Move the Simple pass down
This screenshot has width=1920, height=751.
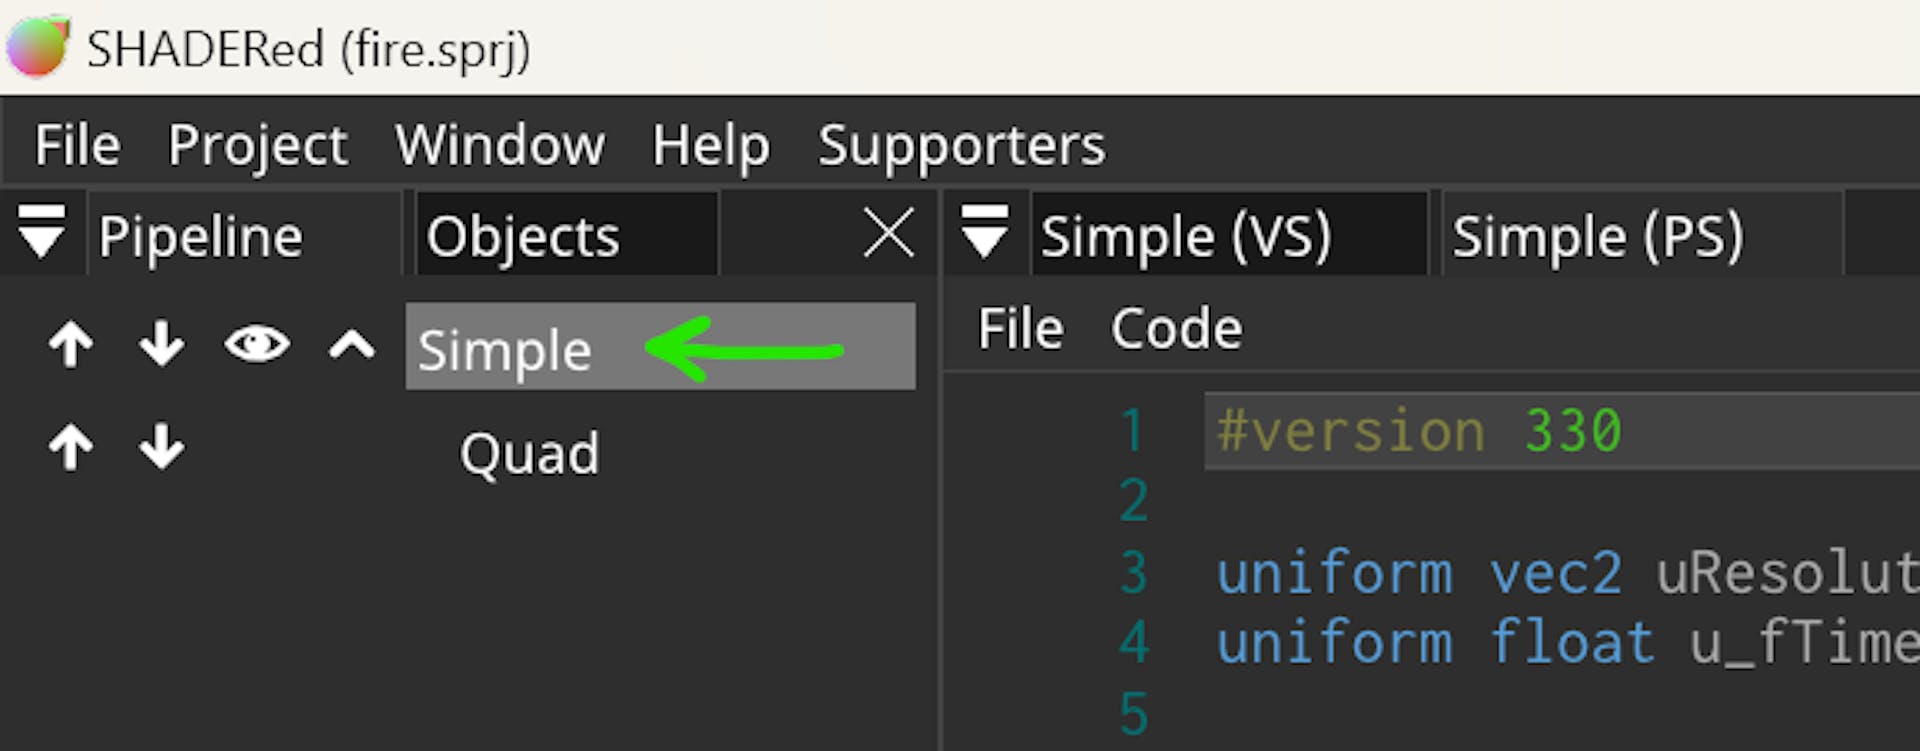[161, 346]
